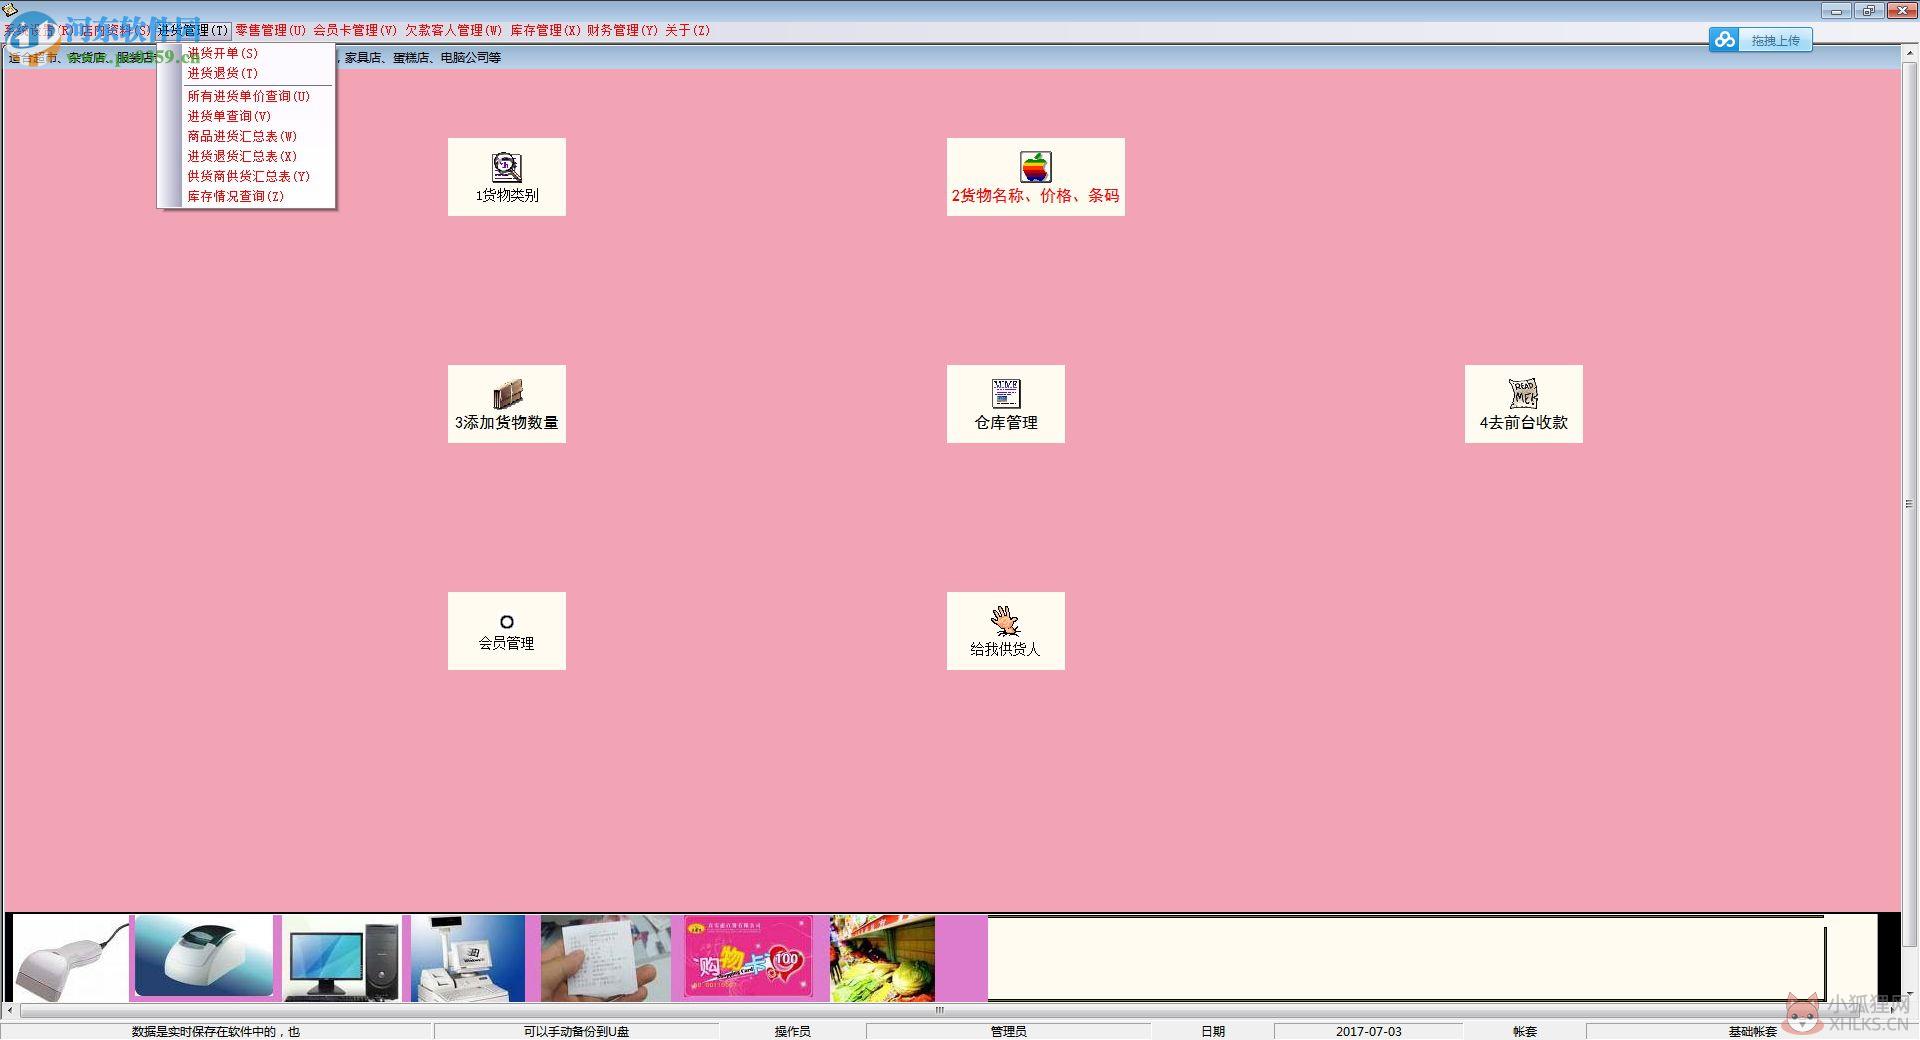This screenshot has width=1920, height=1040.
Task: Open the 会员卡管理(V) menu
Action: click(355, 30)
